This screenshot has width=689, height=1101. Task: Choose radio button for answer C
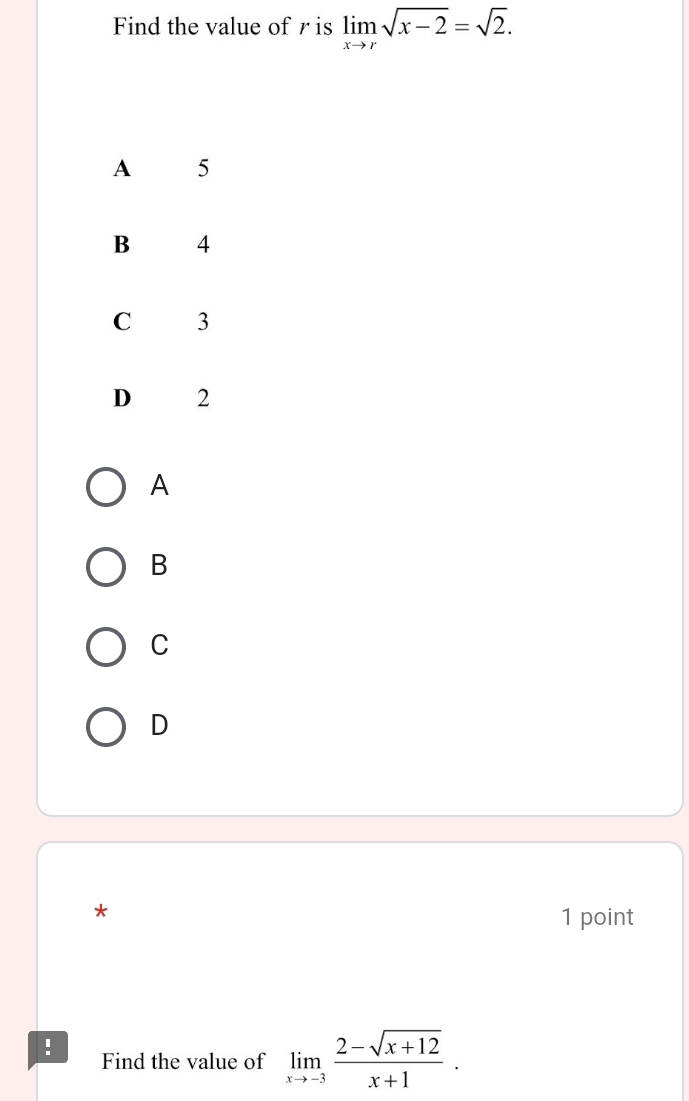[x=106, y=646]
